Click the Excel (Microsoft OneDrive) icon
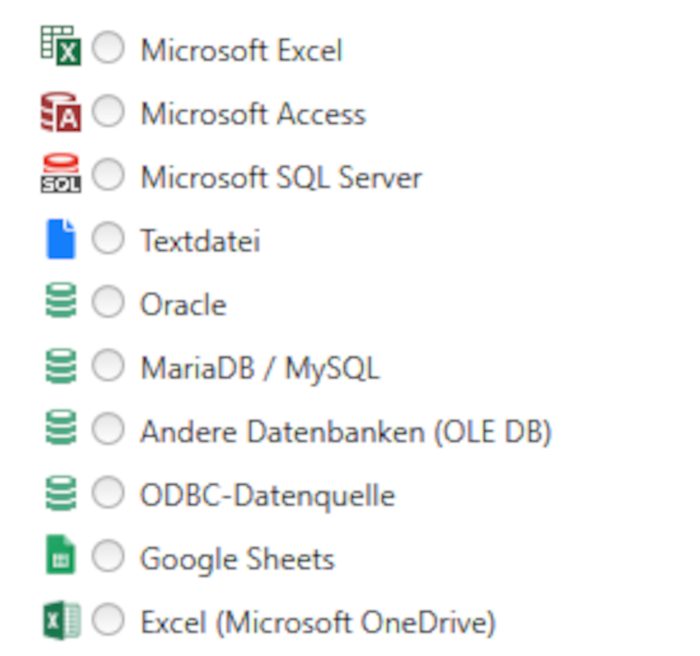This screenshot has width=700, height=656. click(62, 621)
